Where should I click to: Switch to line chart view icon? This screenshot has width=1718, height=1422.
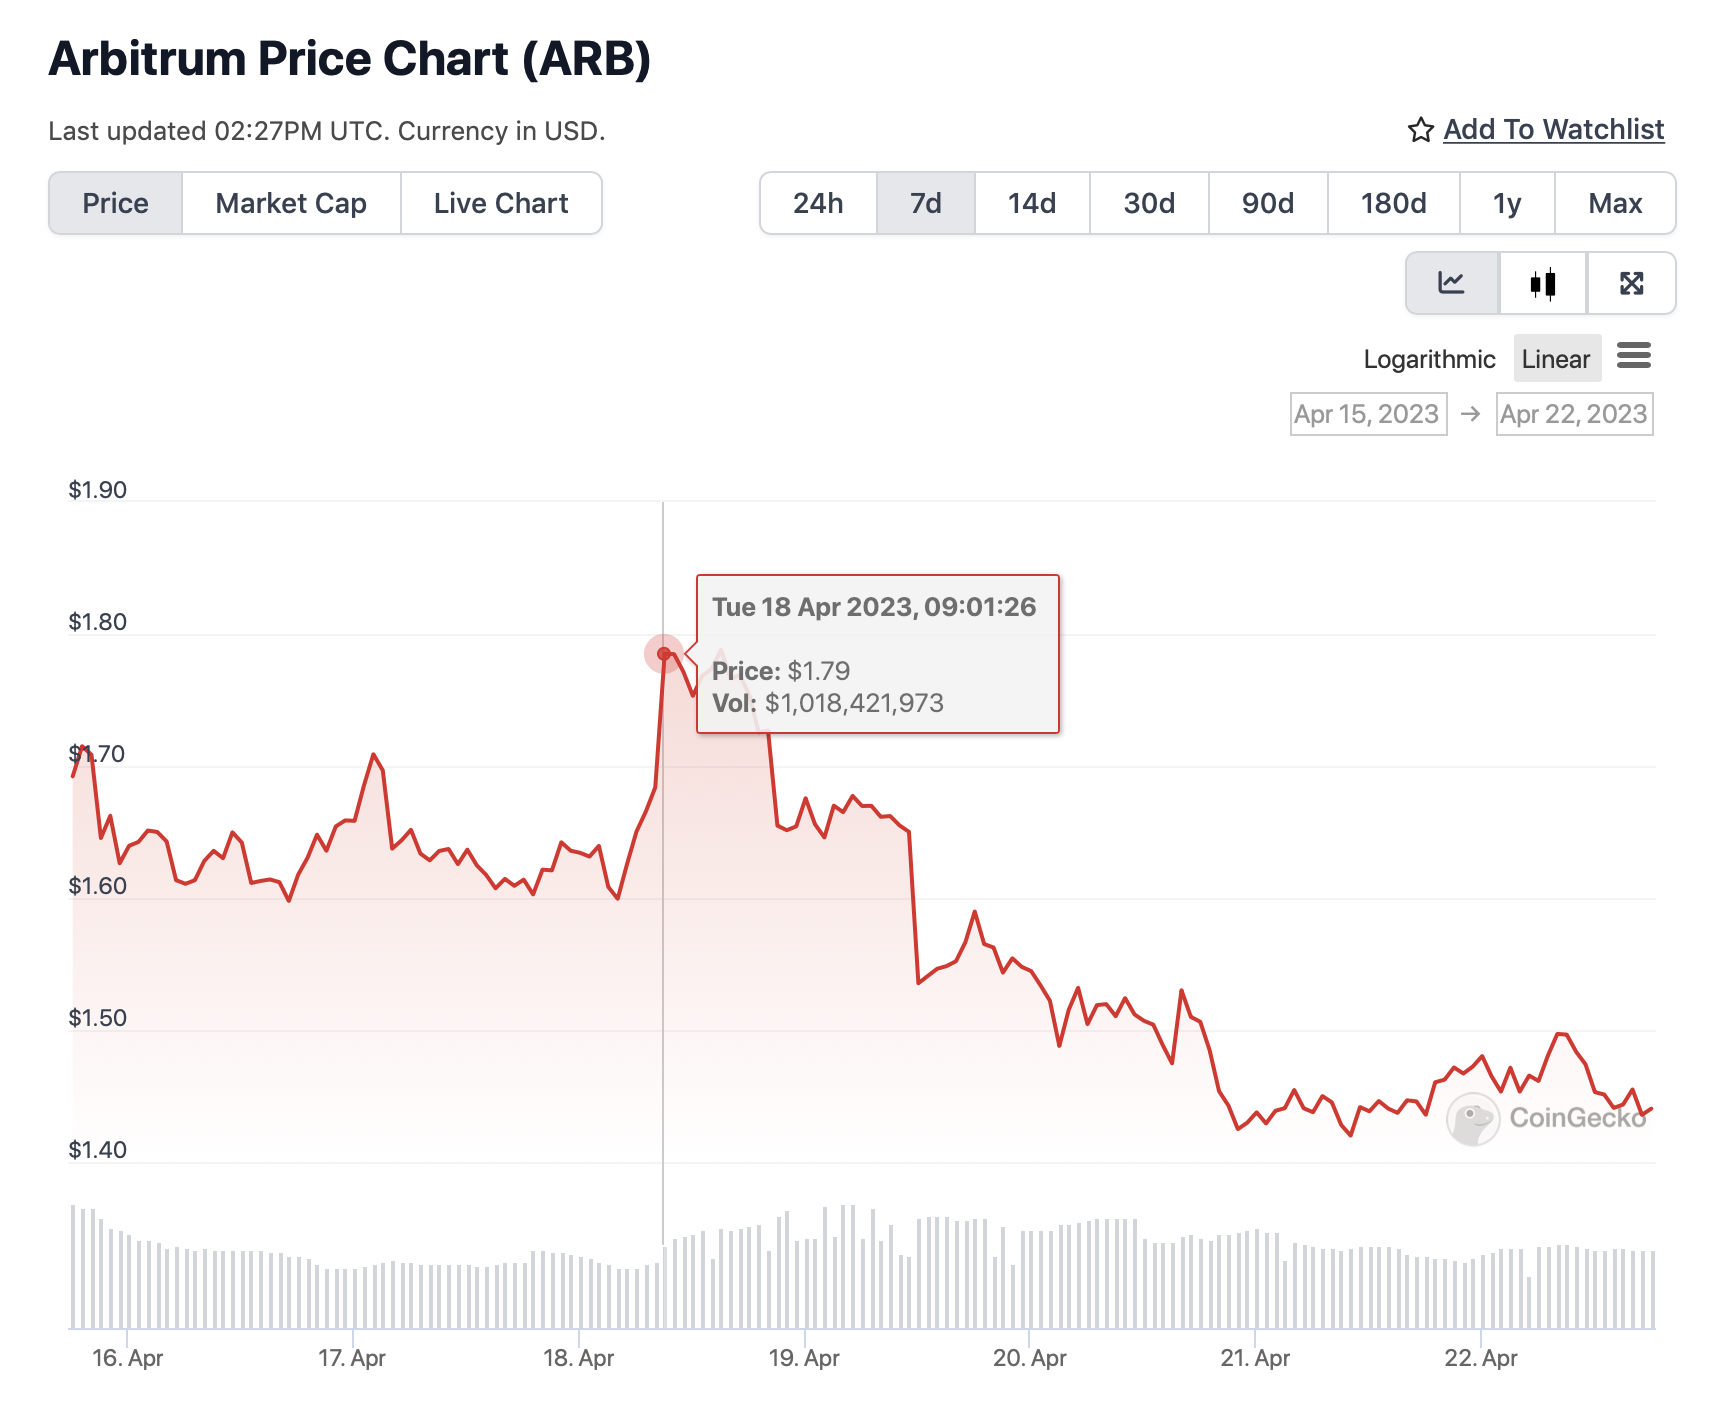(x=1452, y=283)
